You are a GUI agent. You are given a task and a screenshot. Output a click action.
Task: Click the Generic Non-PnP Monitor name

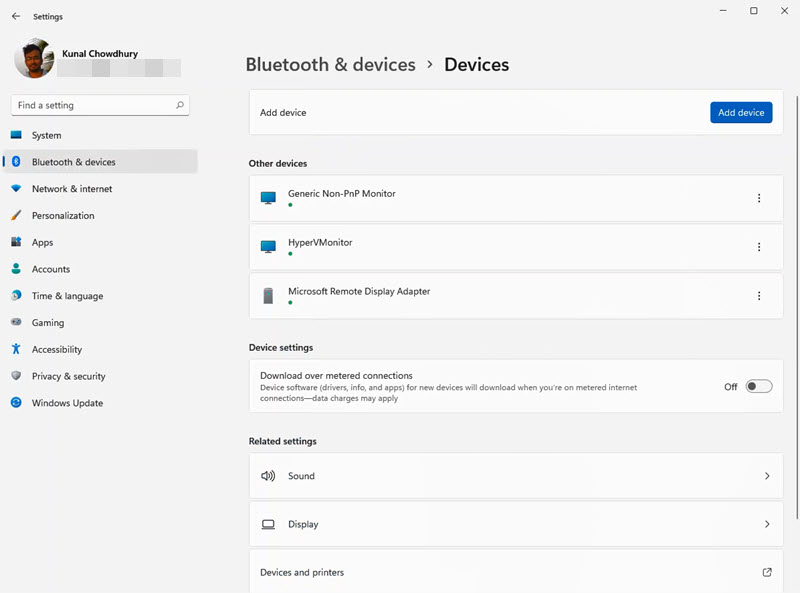pos(342,193)
